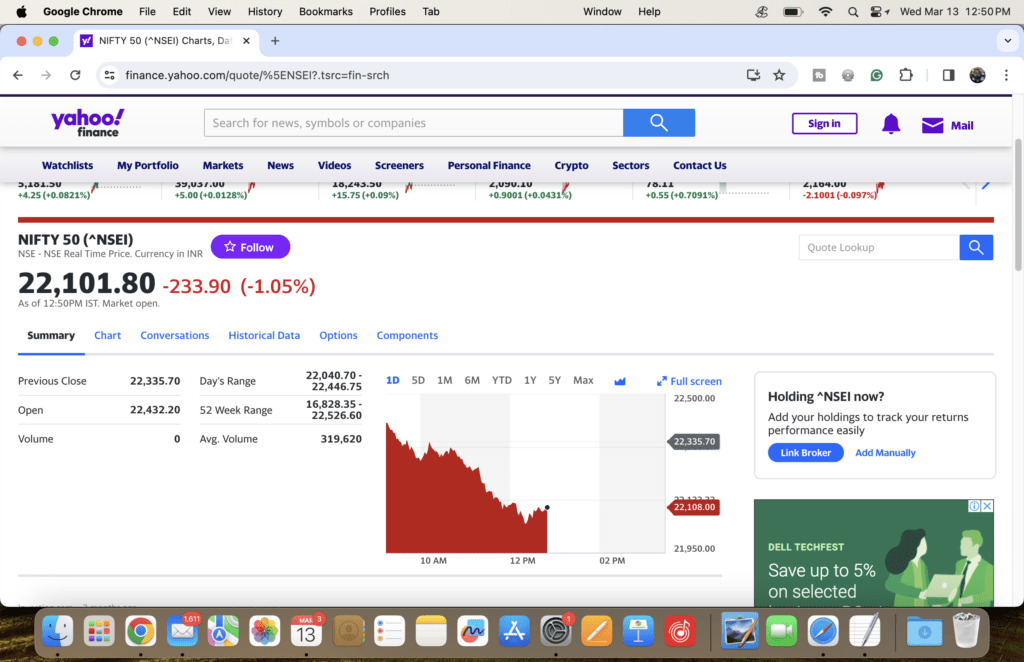
Task: Select the 5Y chart range
Action: pyautogui.click(x=554, y=380)
